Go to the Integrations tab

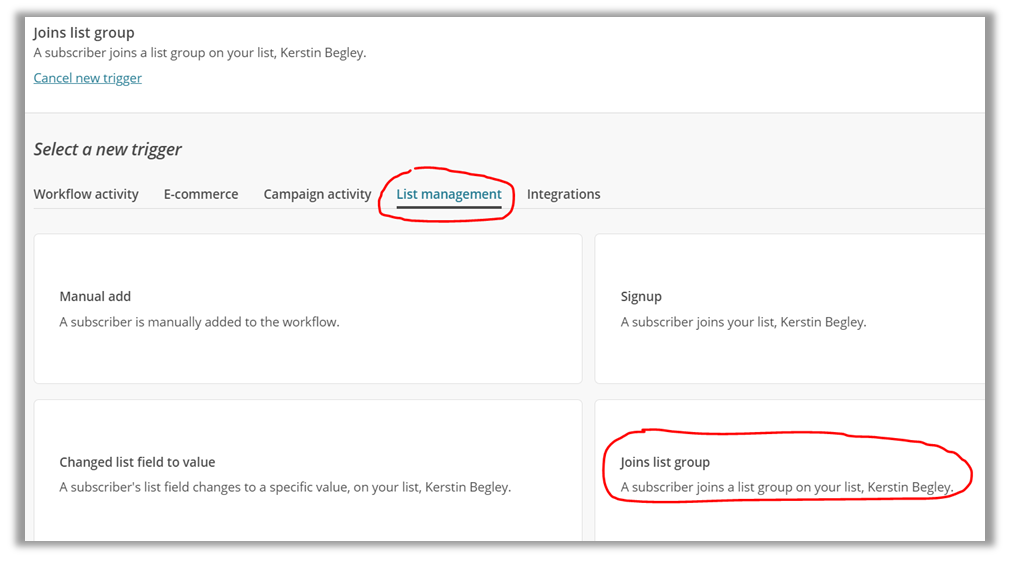tap(564, 194)
